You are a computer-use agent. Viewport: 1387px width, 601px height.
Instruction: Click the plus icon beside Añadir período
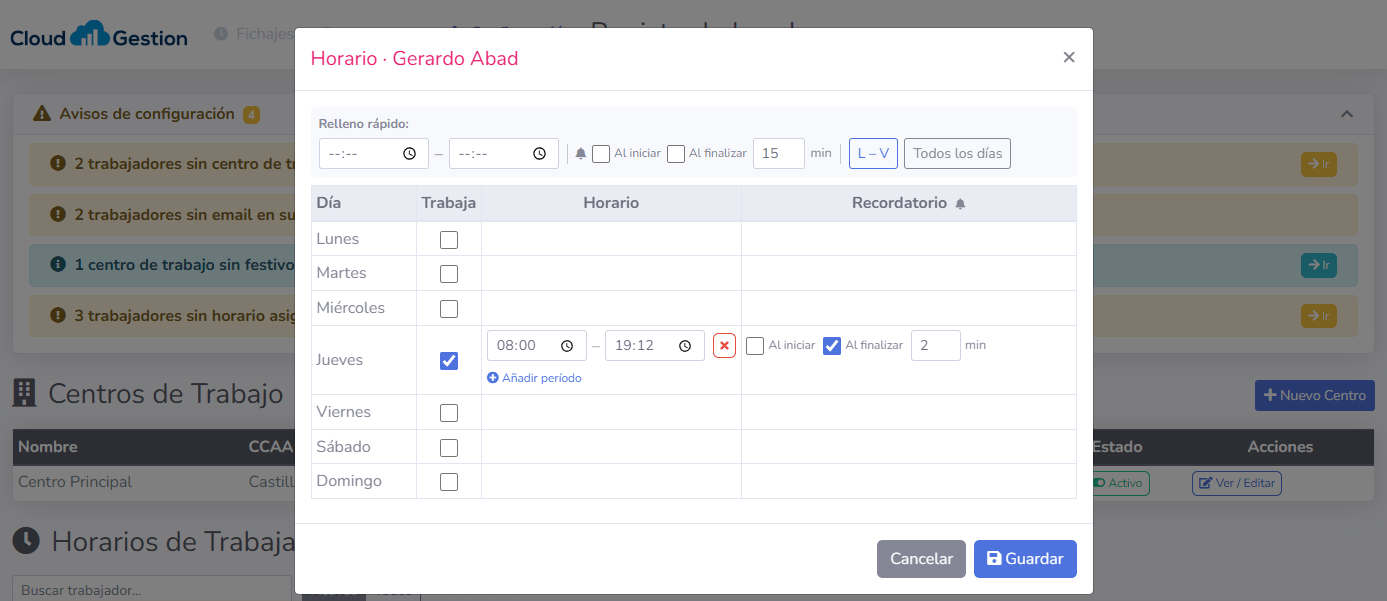[492, 378]
